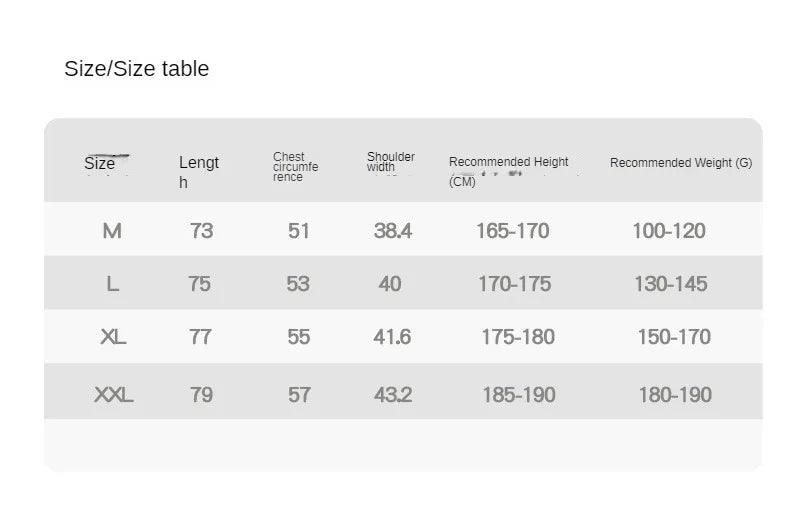Click the XXL size row label
Image resolution: width=800 pixels, height=521 pixels.
click(114, 395)
